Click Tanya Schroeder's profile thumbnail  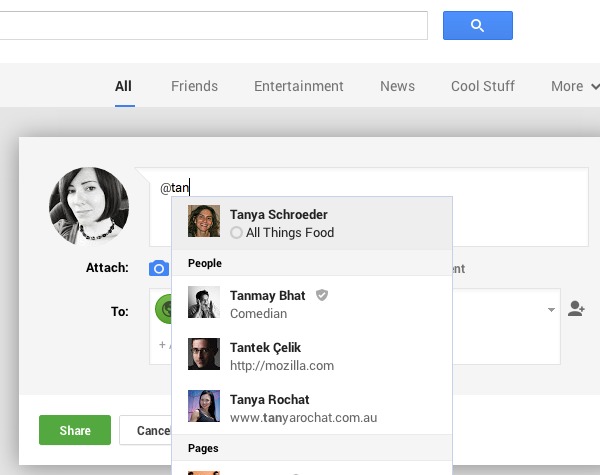click(x=204, y=221)
